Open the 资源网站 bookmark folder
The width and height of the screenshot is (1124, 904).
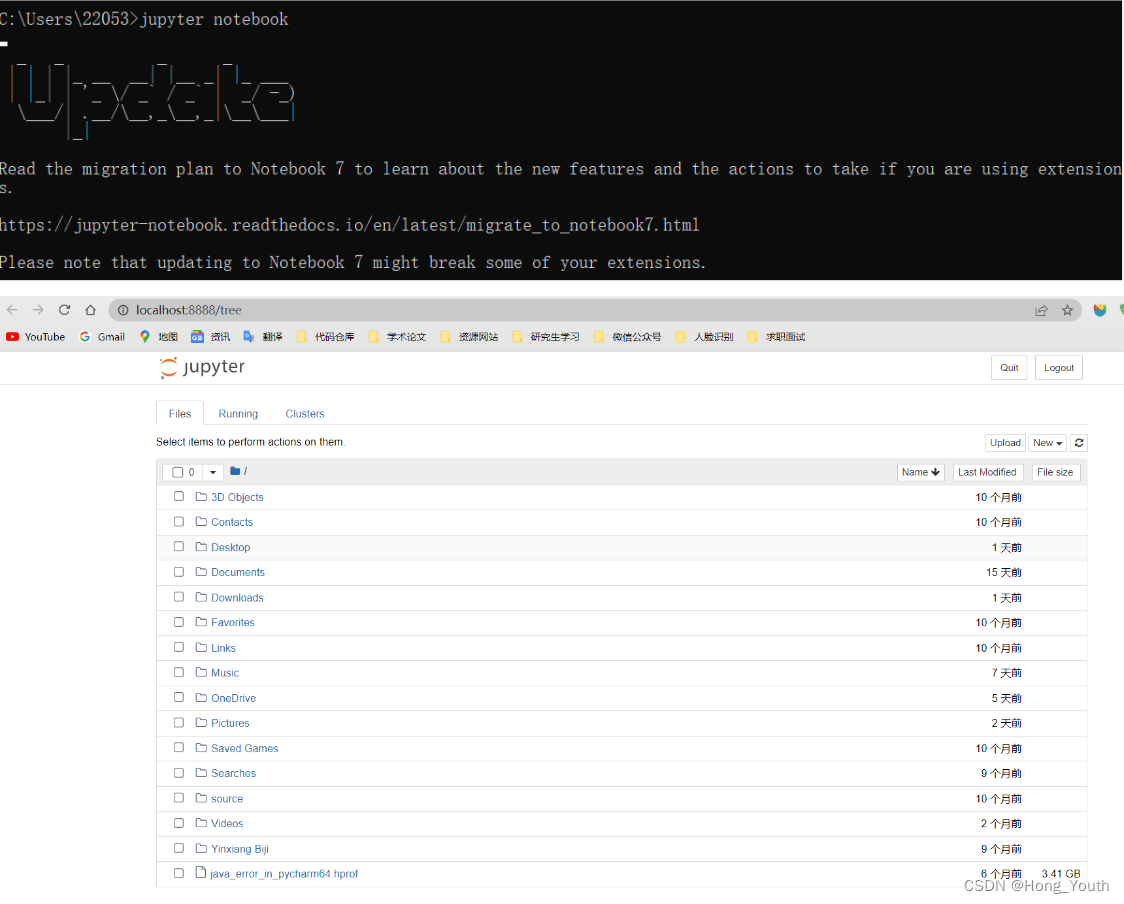click(469, 337)
